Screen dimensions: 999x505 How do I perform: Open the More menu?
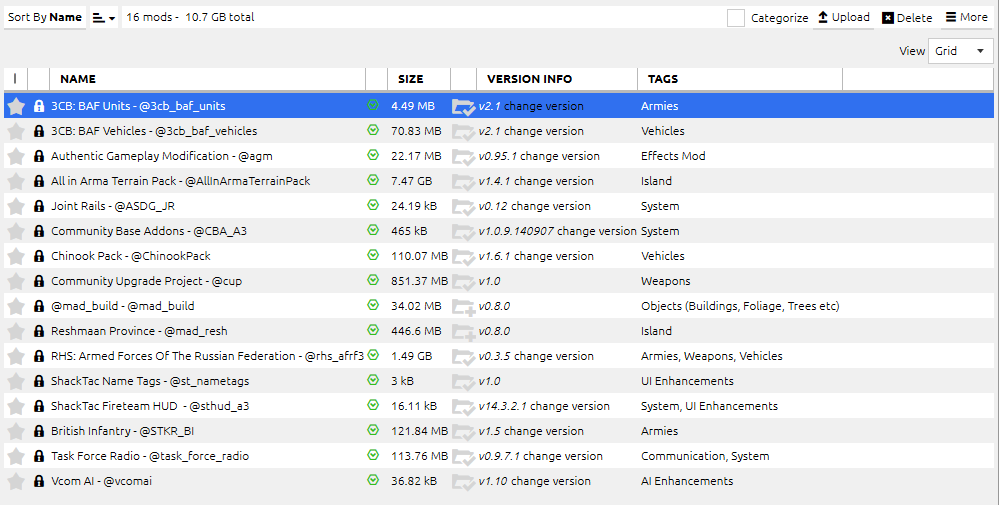click(967, 17)
